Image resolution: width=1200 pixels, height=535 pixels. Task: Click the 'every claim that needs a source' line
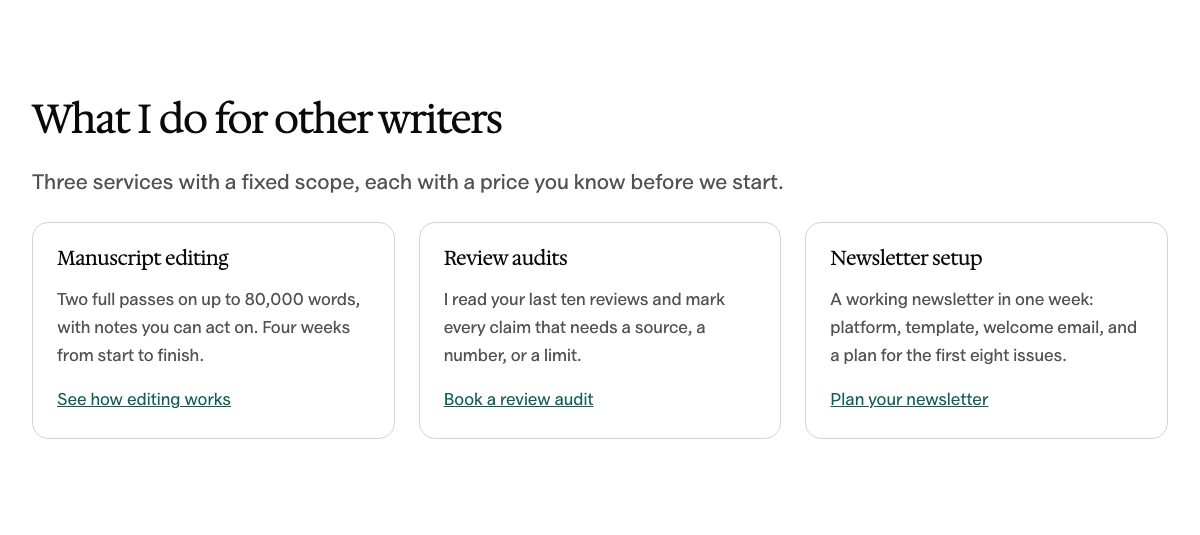click(575, 327)
